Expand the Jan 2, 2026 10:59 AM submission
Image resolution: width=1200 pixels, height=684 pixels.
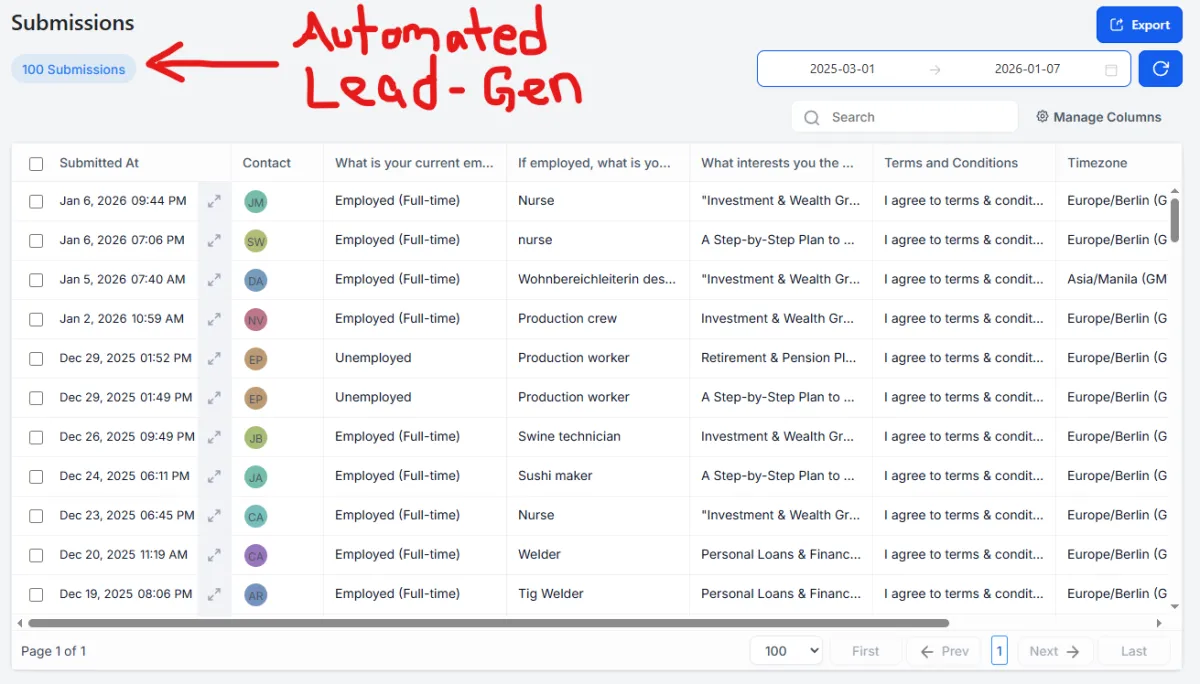click(x=214, y=319)
